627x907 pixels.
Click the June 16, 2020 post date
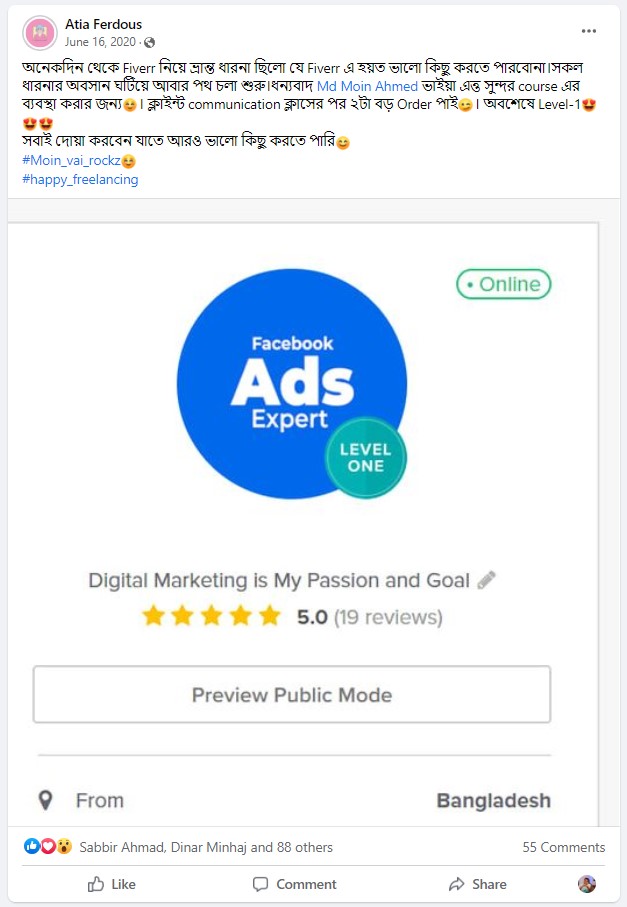point(100,42)
